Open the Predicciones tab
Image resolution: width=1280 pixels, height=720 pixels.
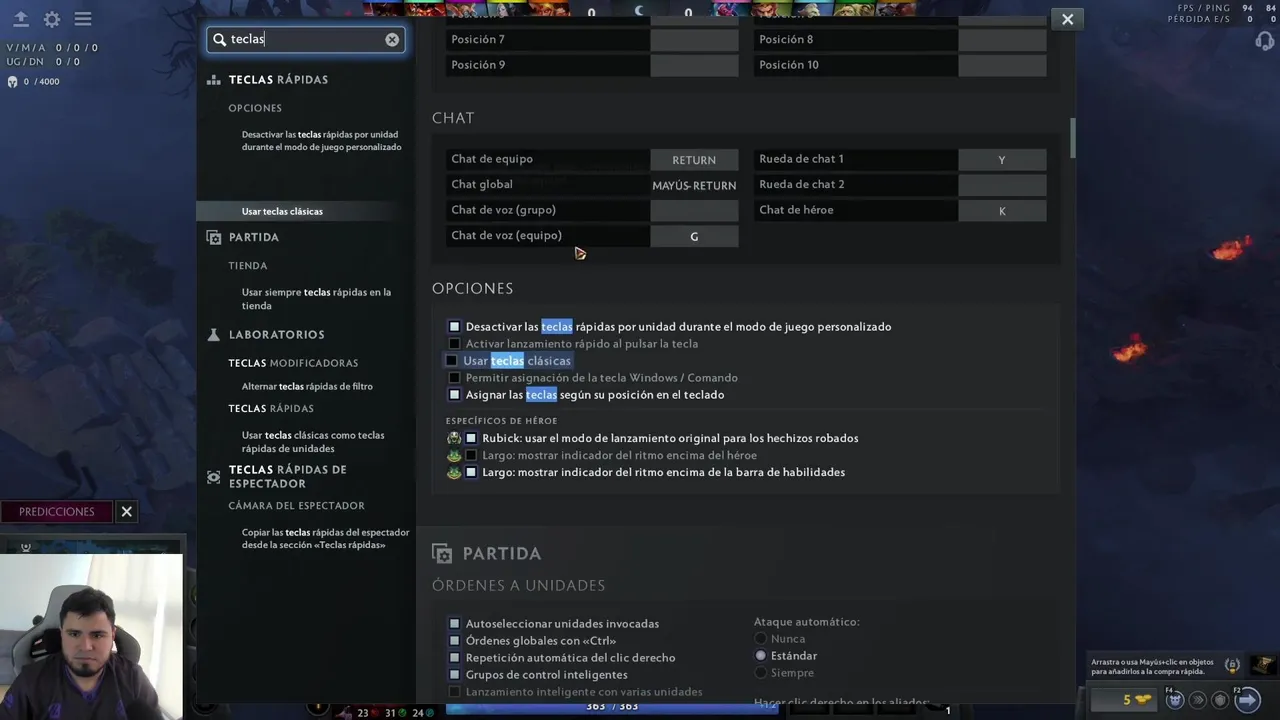[x=57, y=511]
